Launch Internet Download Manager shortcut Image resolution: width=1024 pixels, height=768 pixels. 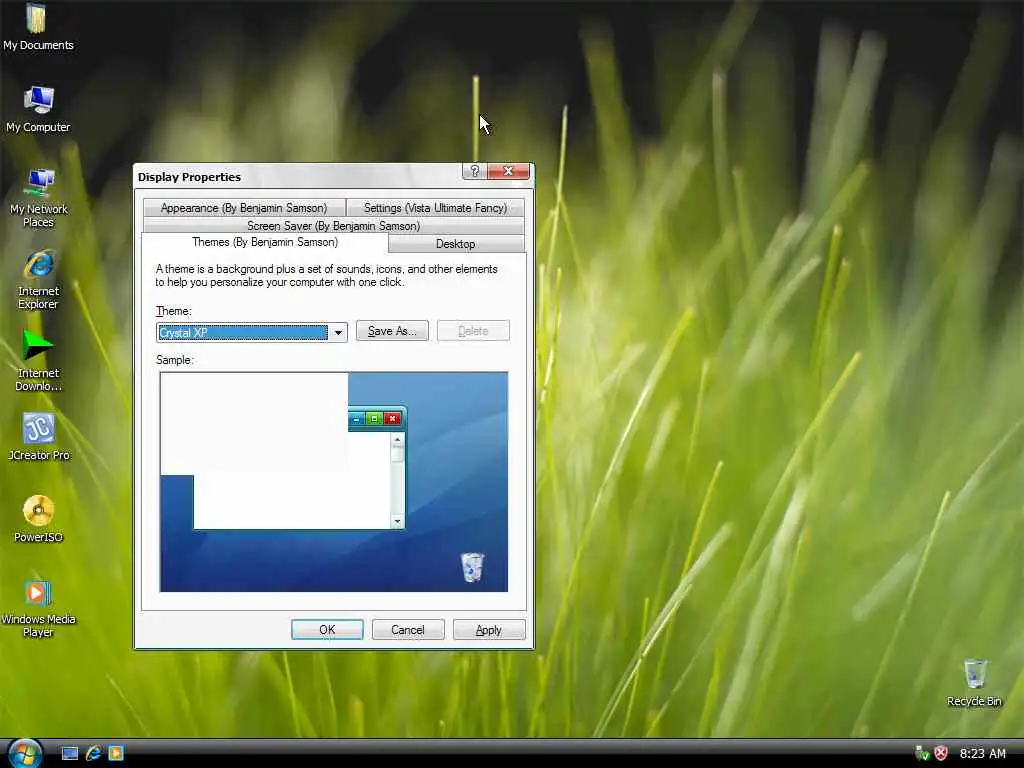point(38,361)
